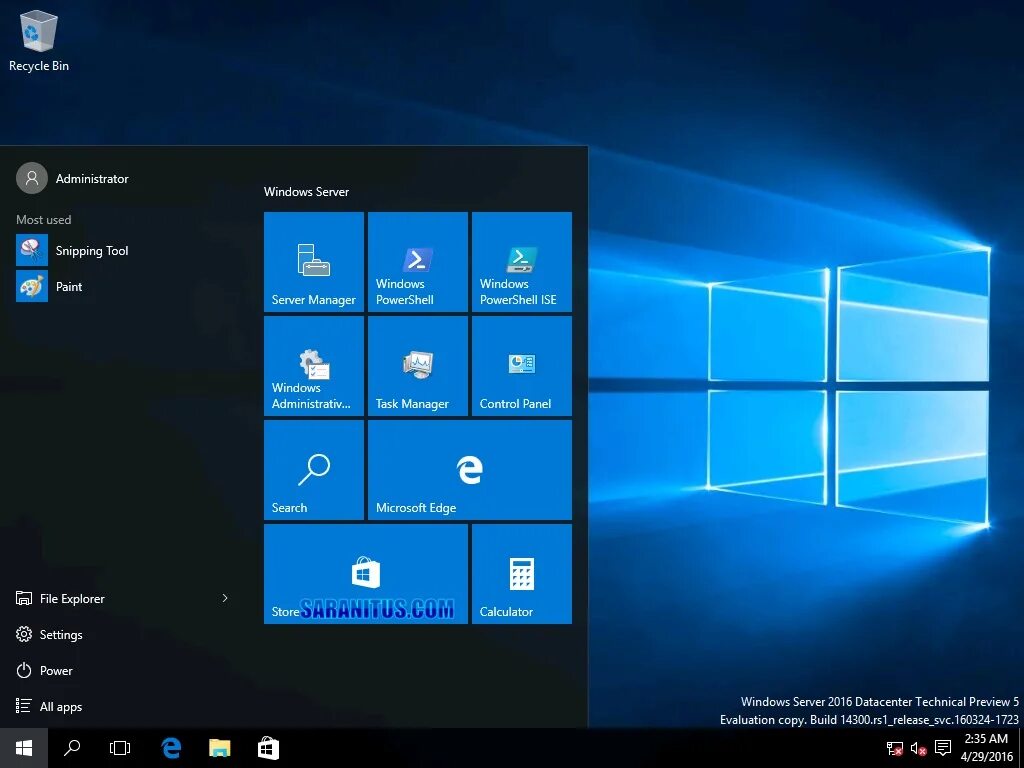
Task: Open the Server Manager tile
Action: coord(313,262)
